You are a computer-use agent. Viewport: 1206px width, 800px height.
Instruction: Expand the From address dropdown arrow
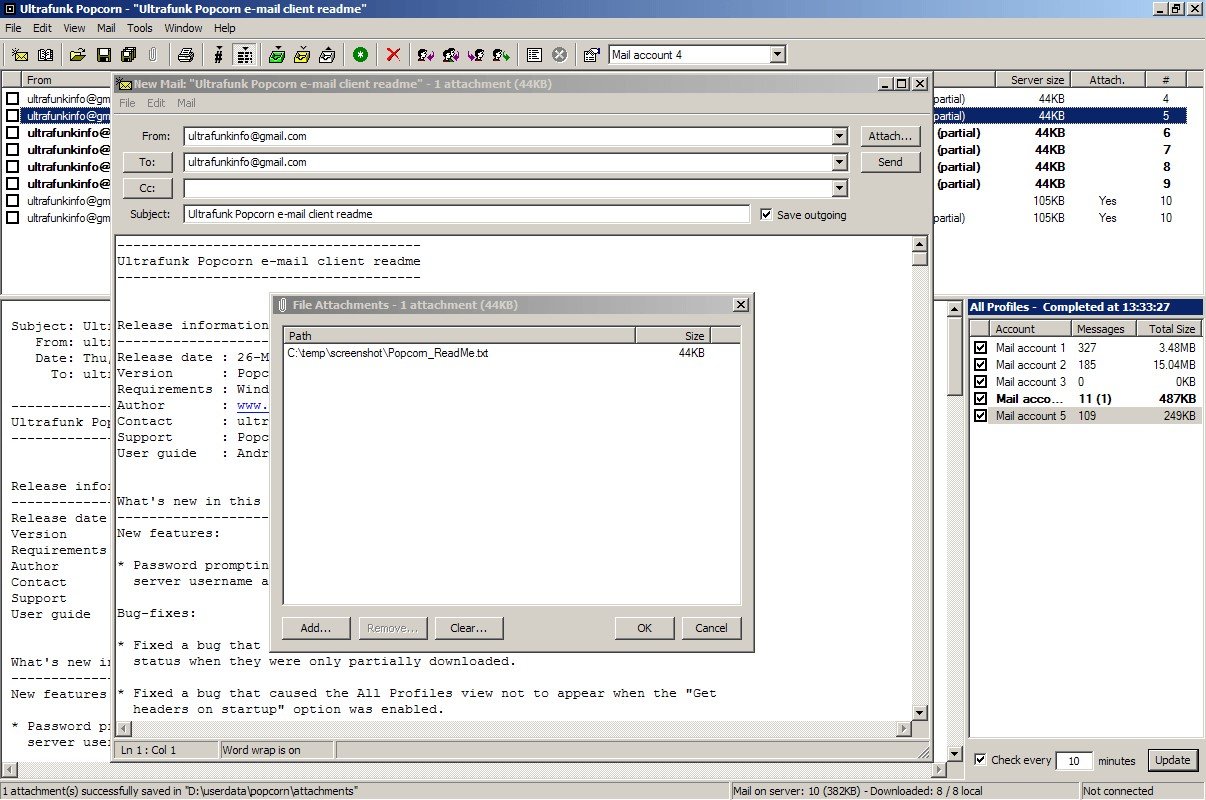pyautogui.click(x=839, y=136)
